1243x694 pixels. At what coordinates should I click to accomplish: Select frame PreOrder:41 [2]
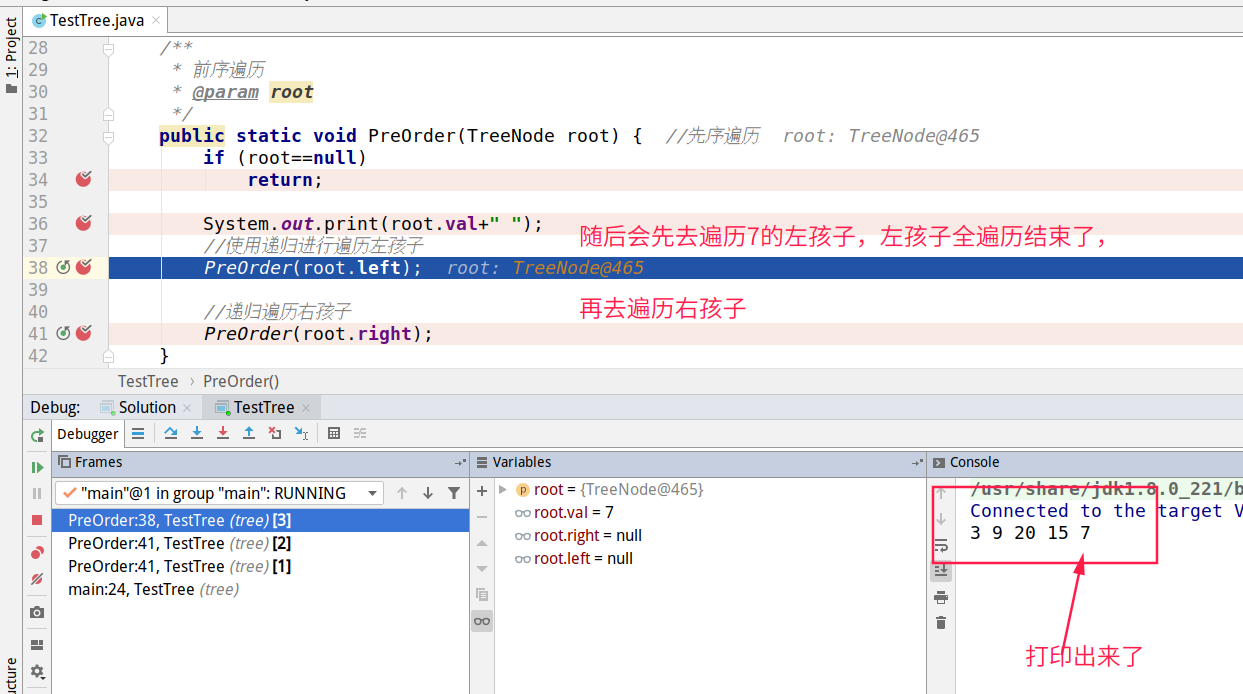260,543
